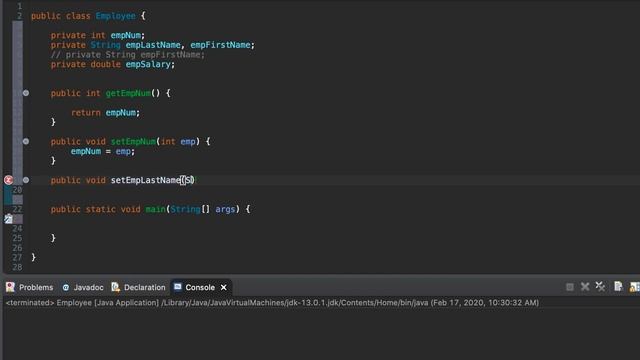Collapse the setEmpLastName method fold marker
Screen dimensions: 640x360
[26, 180]
